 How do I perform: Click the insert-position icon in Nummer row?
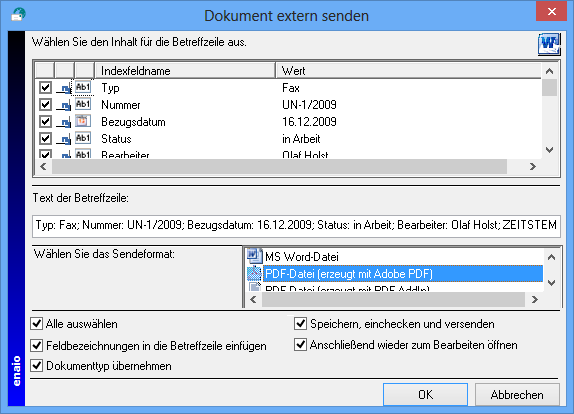click(x=64, y=105)
